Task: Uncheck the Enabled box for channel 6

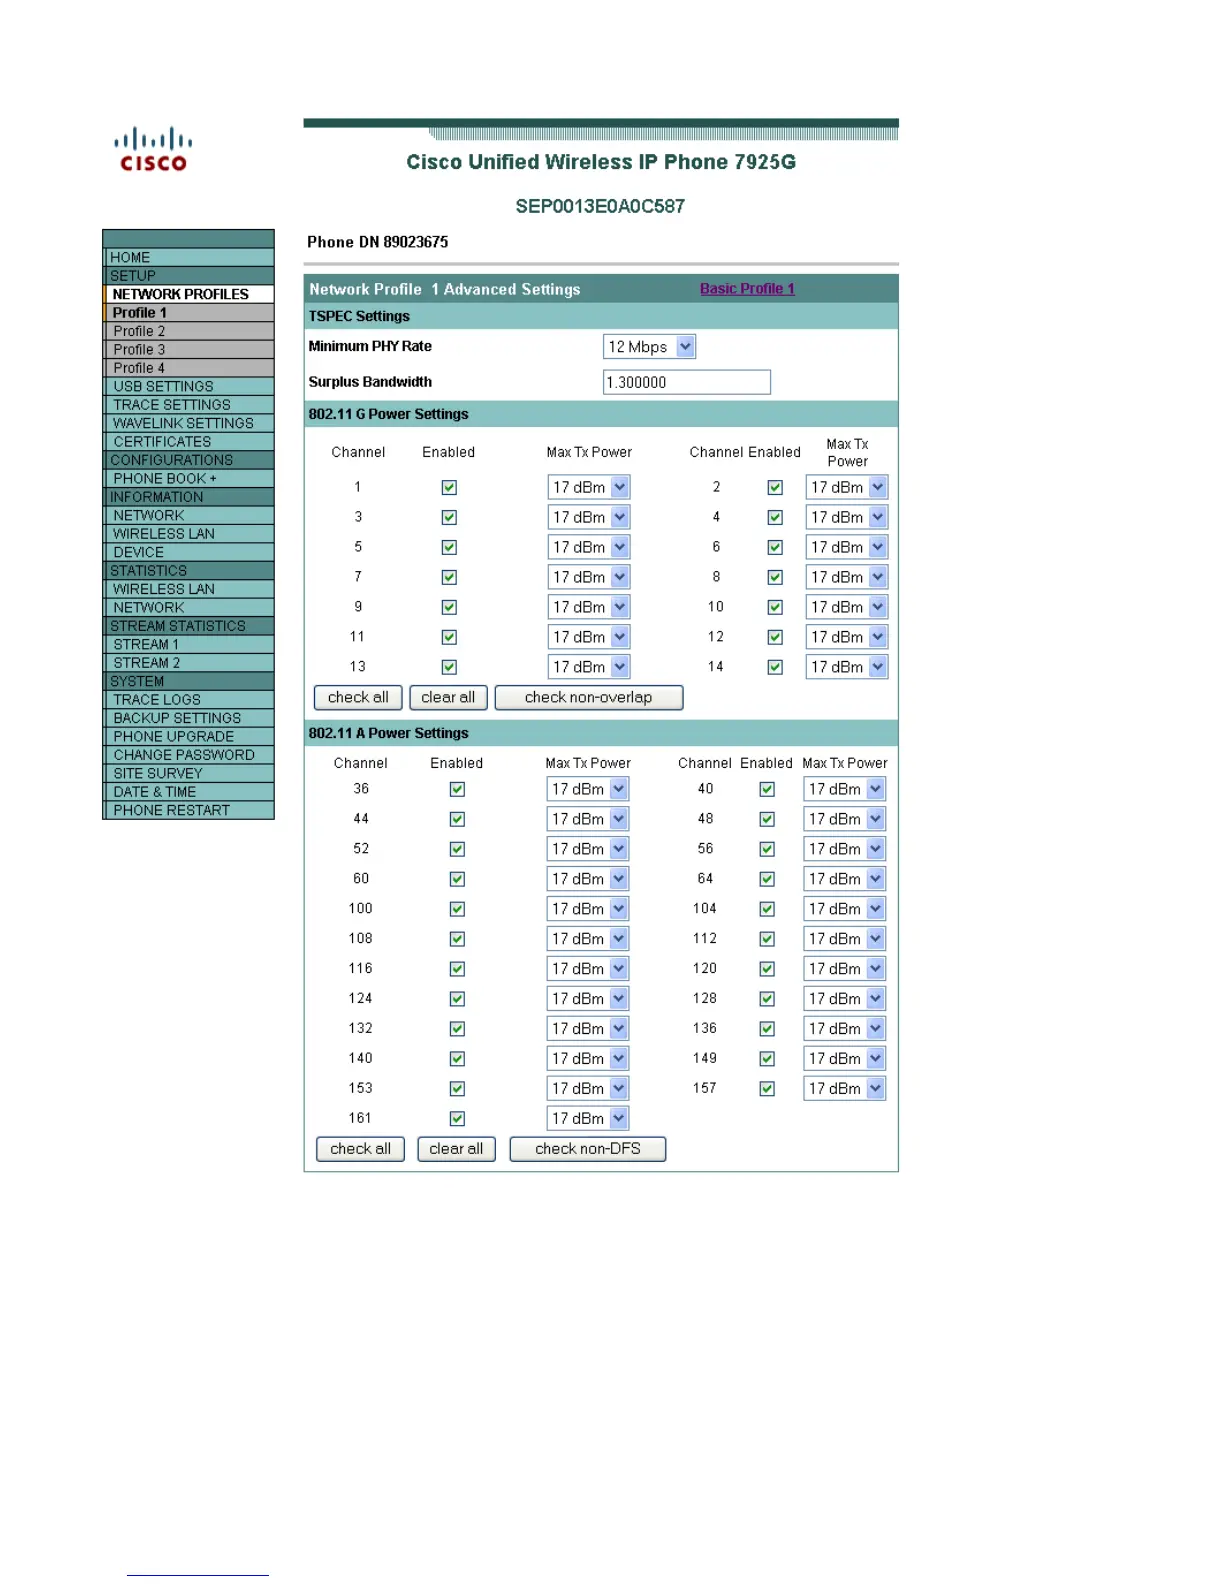Action: pyautogui.click(x=775, y=547)
